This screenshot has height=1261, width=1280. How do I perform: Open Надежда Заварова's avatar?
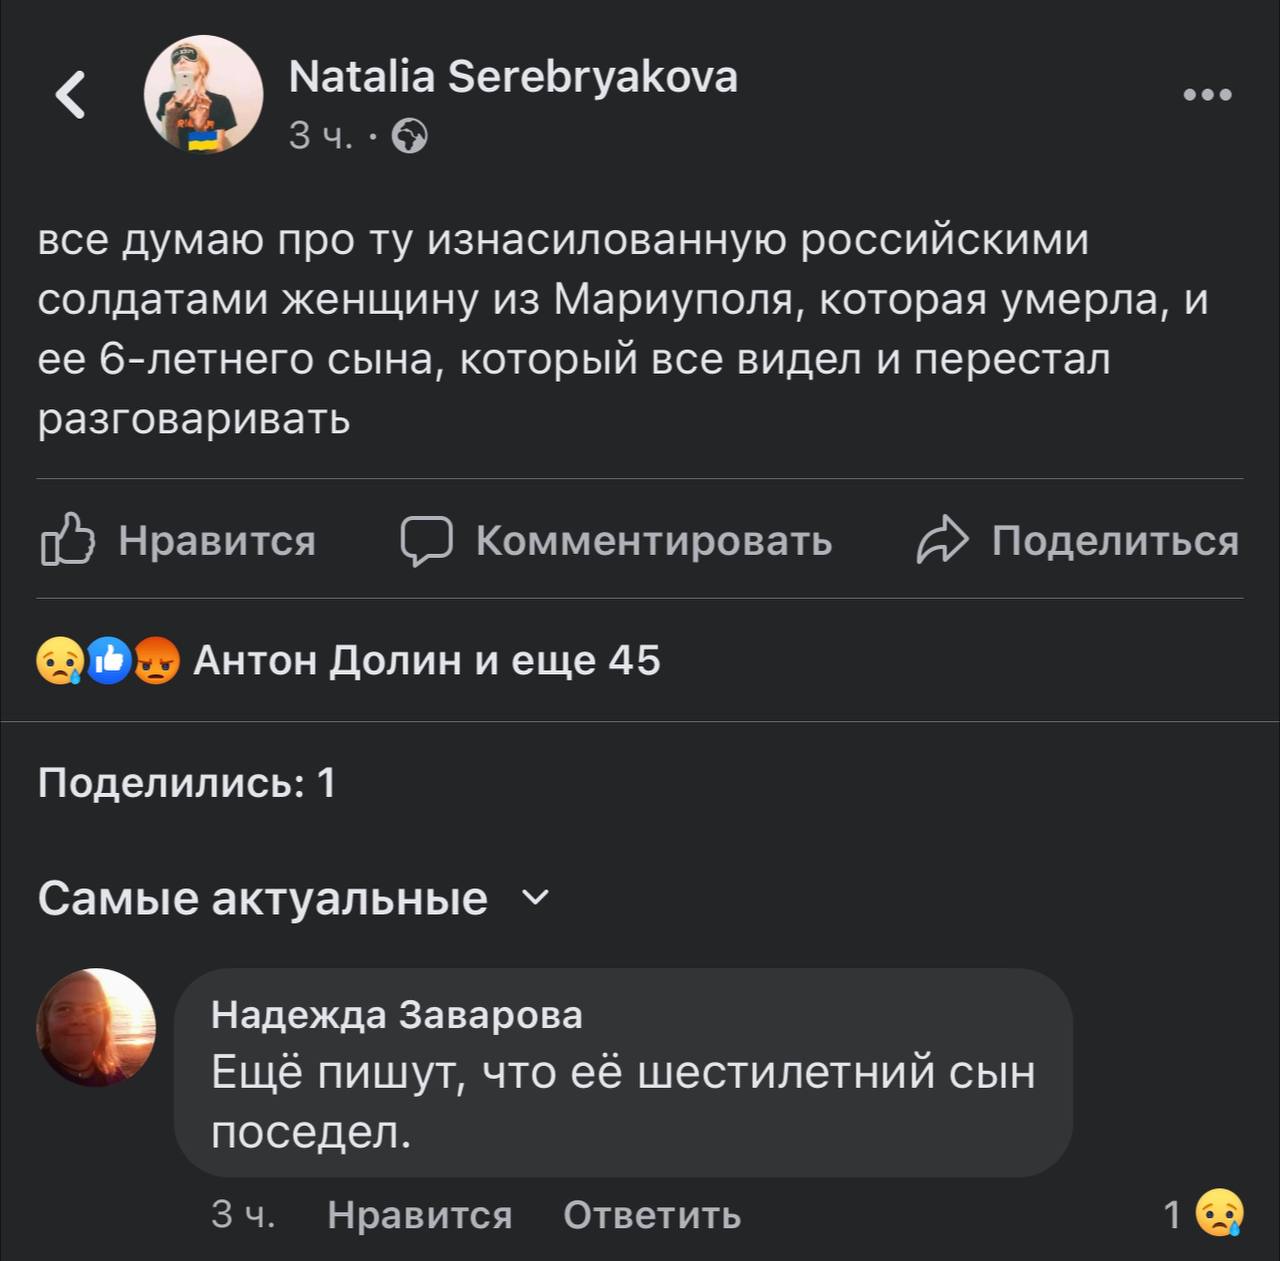[97, 1027]
